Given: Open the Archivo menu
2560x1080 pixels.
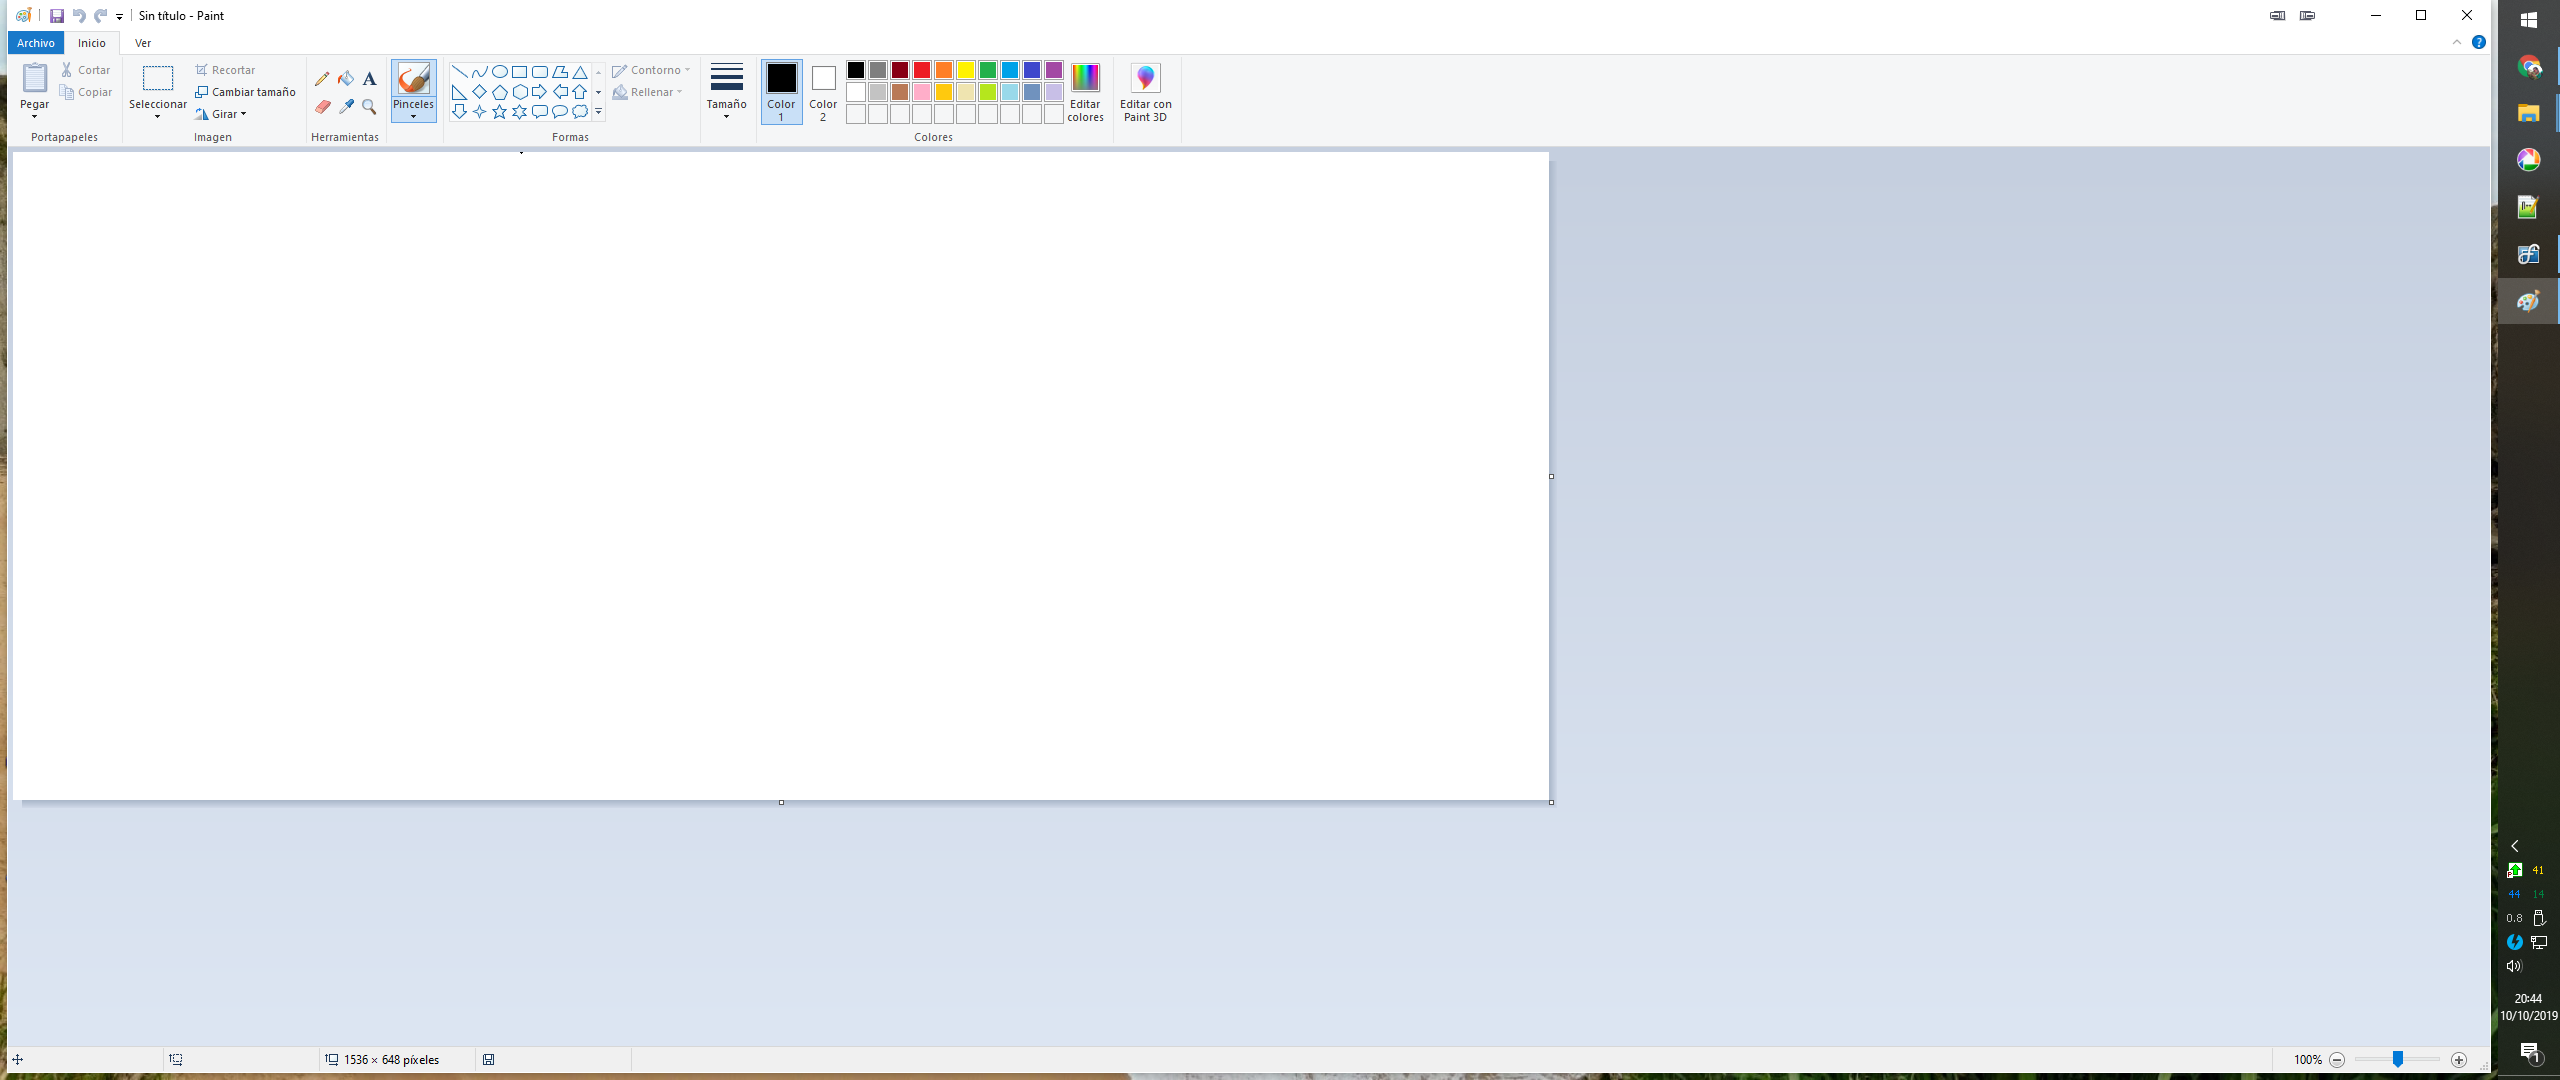Looking at the screenshot, I should click(36, 43).
